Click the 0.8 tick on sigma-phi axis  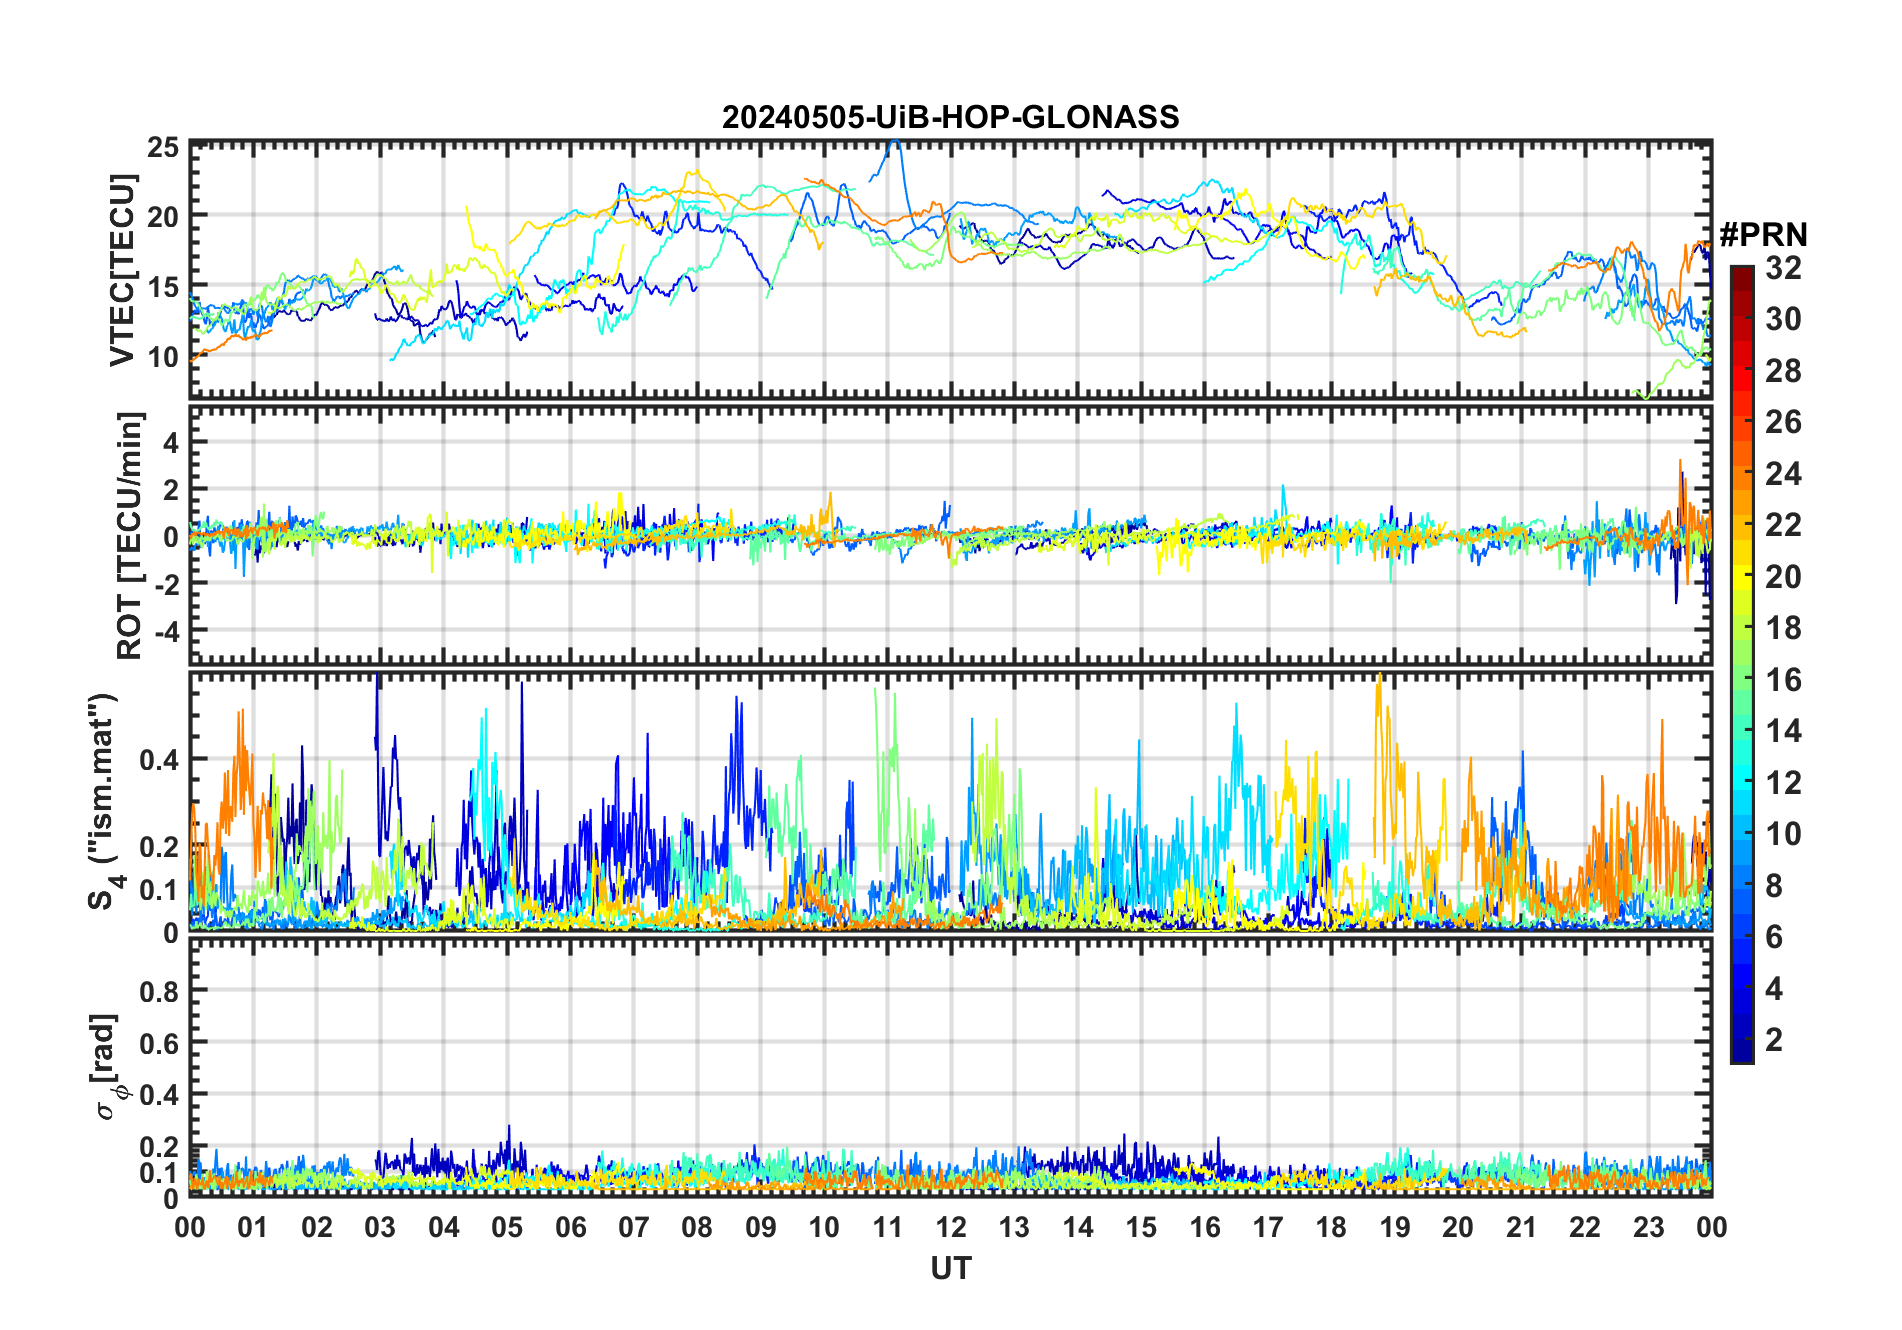(160, 991)
